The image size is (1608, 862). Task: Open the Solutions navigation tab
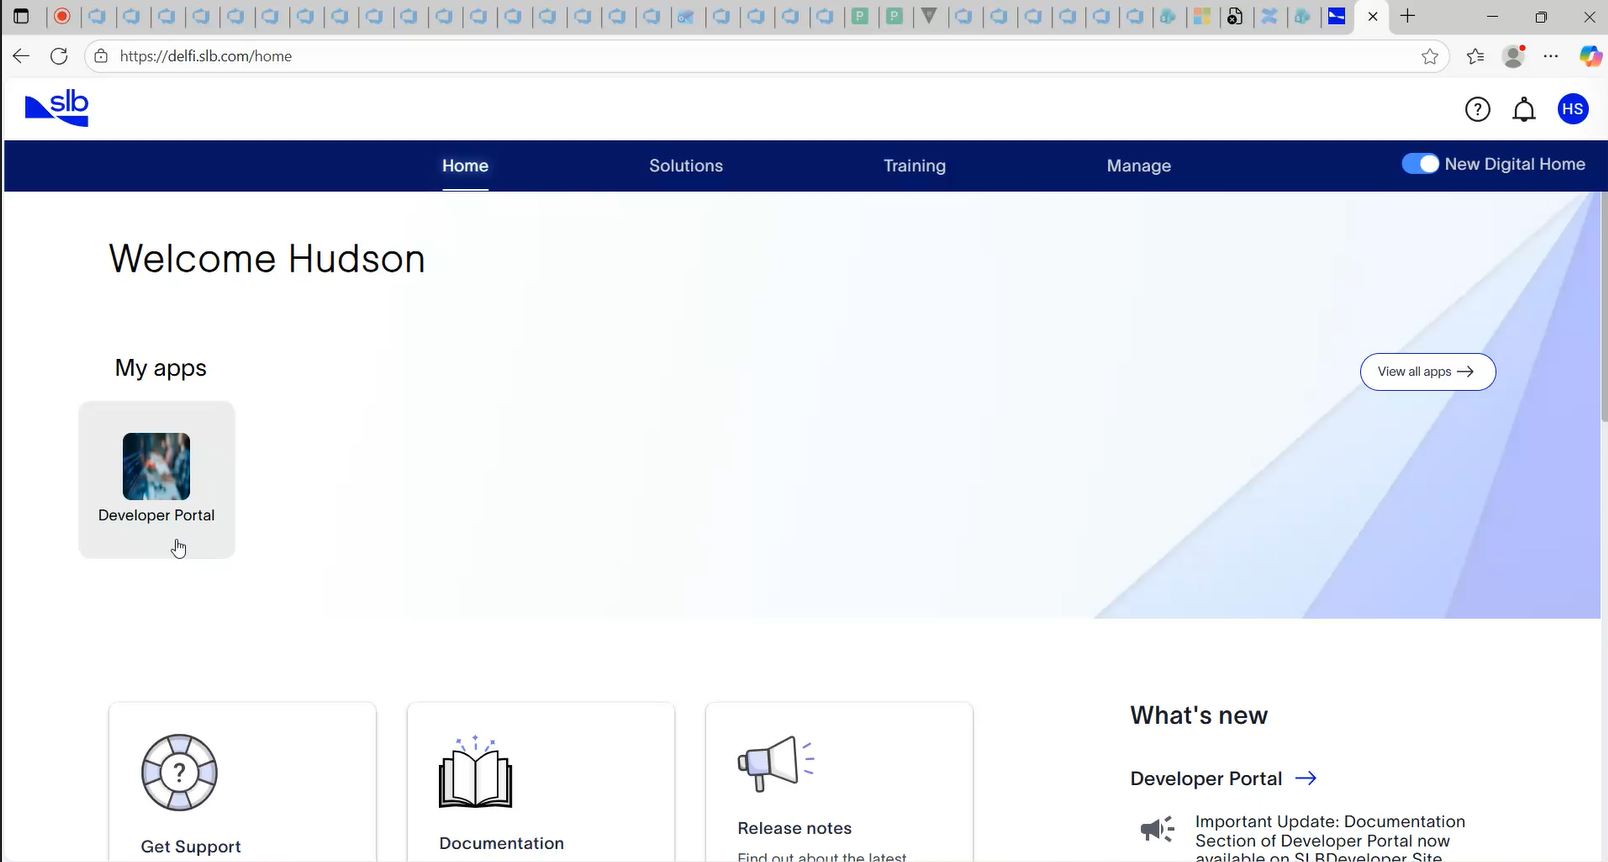pyautogui.click(x=686, y=166)
